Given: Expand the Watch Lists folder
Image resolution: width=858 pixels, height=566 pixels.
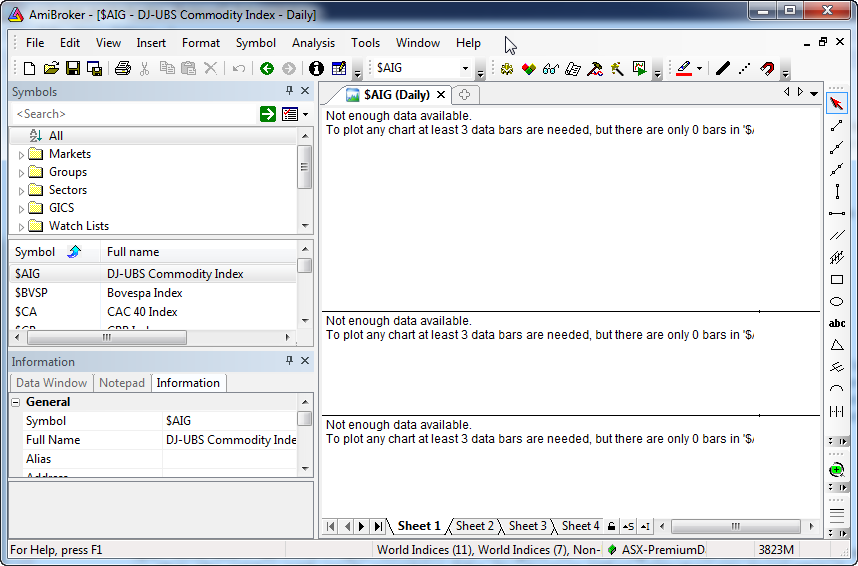Looking at the screenshot, I should coord(21,227).
